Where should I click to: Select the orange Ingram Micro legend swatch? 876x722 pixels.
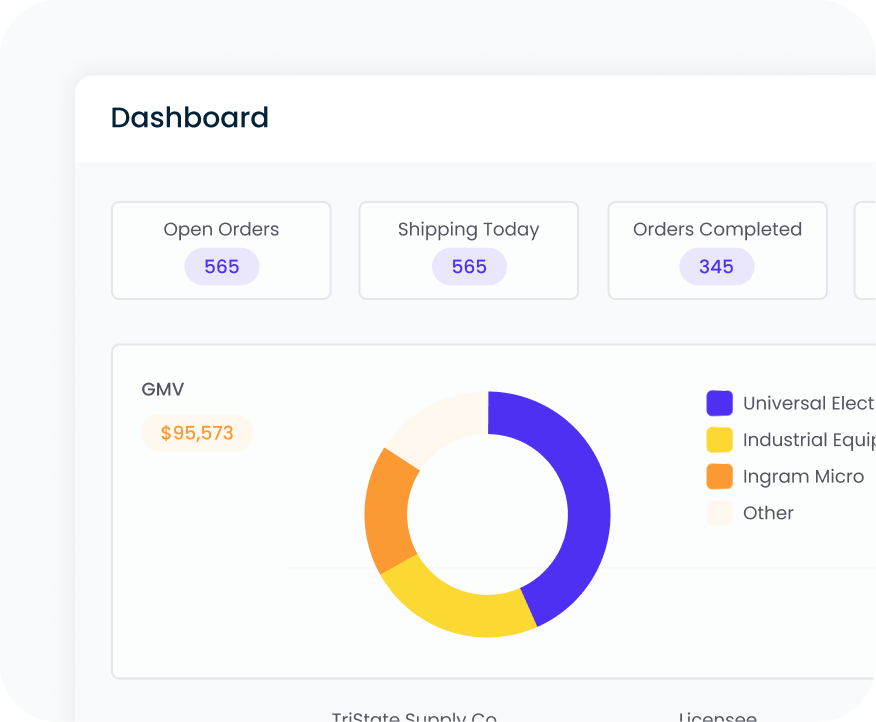pos(719,476)
